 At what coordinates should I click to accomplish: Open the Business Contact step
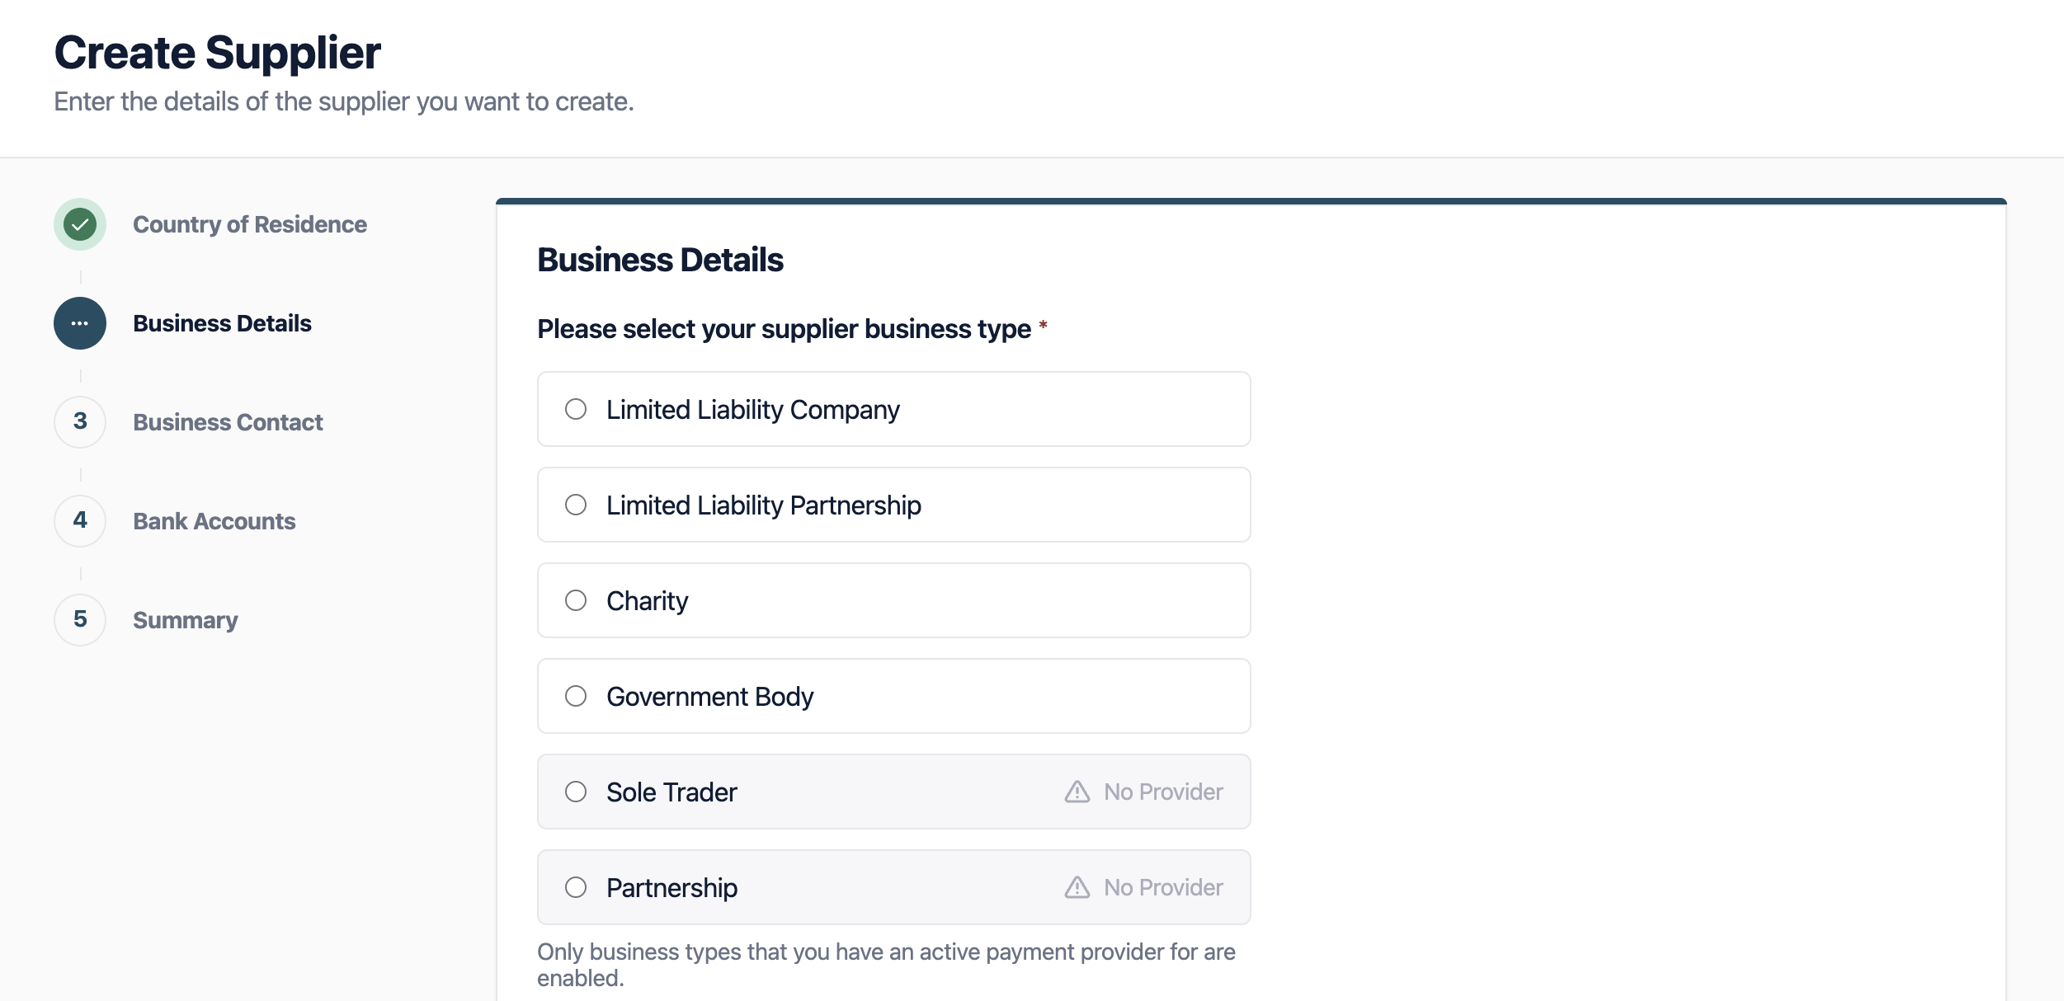point(227,421)
